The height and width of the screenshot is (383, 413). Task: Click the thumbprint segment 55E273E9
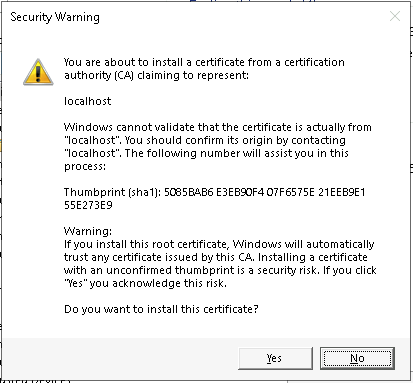[88, 205]
